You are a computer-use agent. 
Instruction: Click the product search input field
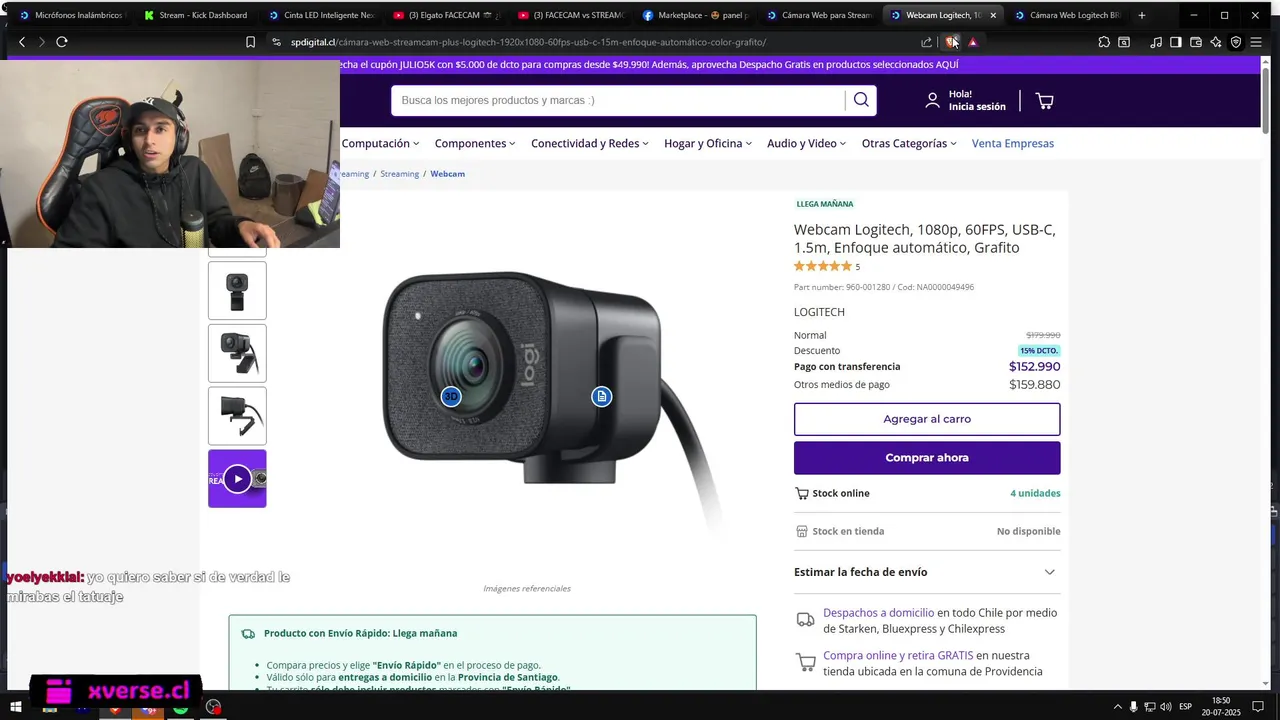pyautogui.click(x=618, y=100)
